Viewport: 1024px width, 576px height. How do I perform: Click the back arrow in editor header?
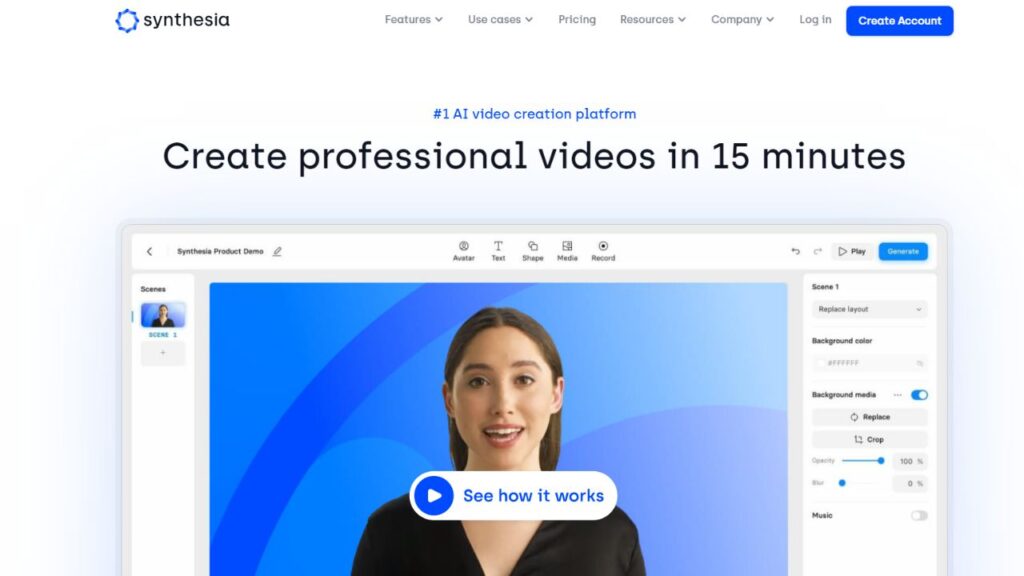point(150,251)
